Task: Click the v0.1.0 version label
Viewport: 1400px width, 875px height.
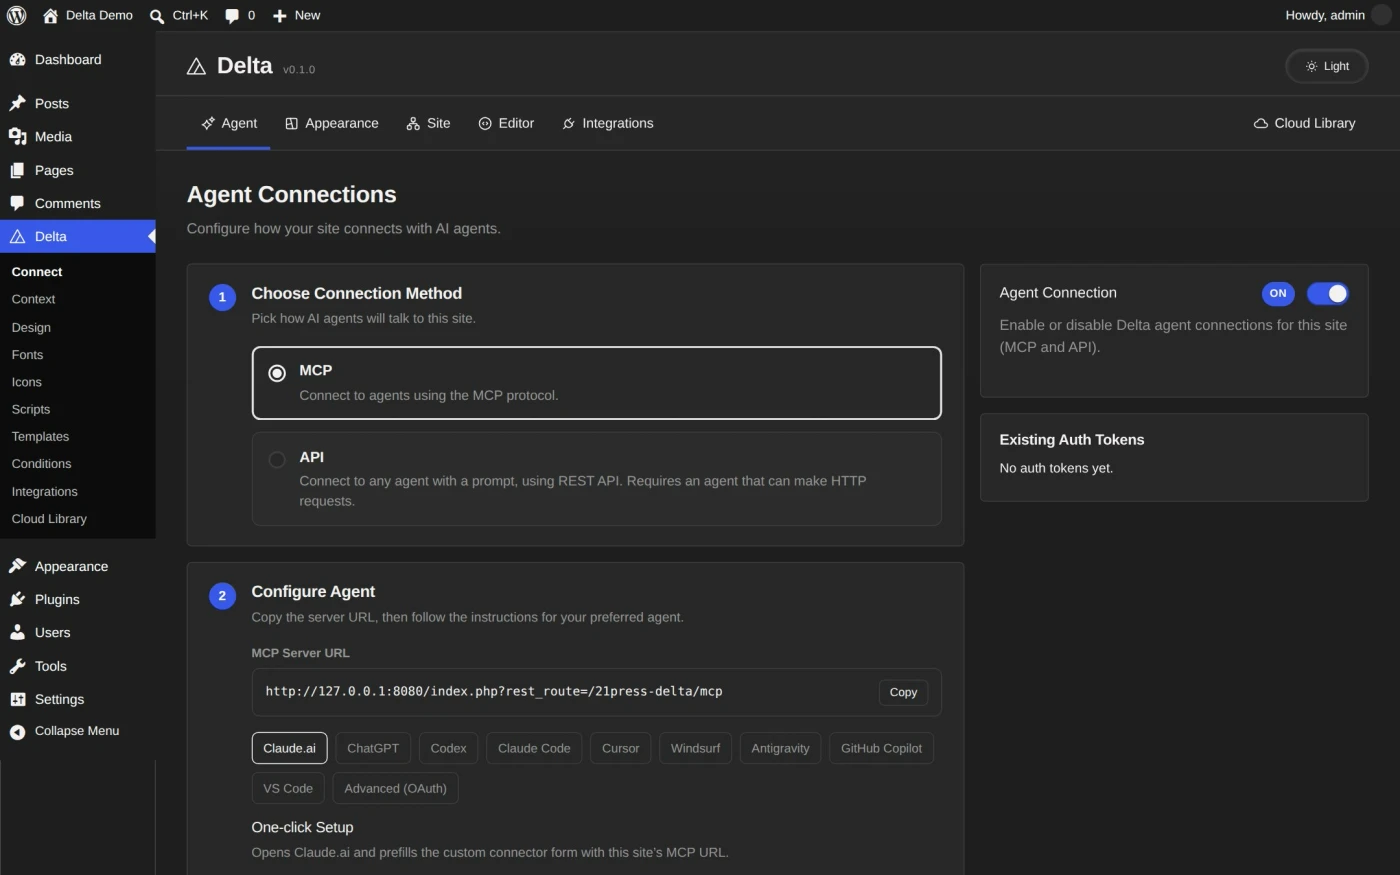Action: (x=299, y=70)
